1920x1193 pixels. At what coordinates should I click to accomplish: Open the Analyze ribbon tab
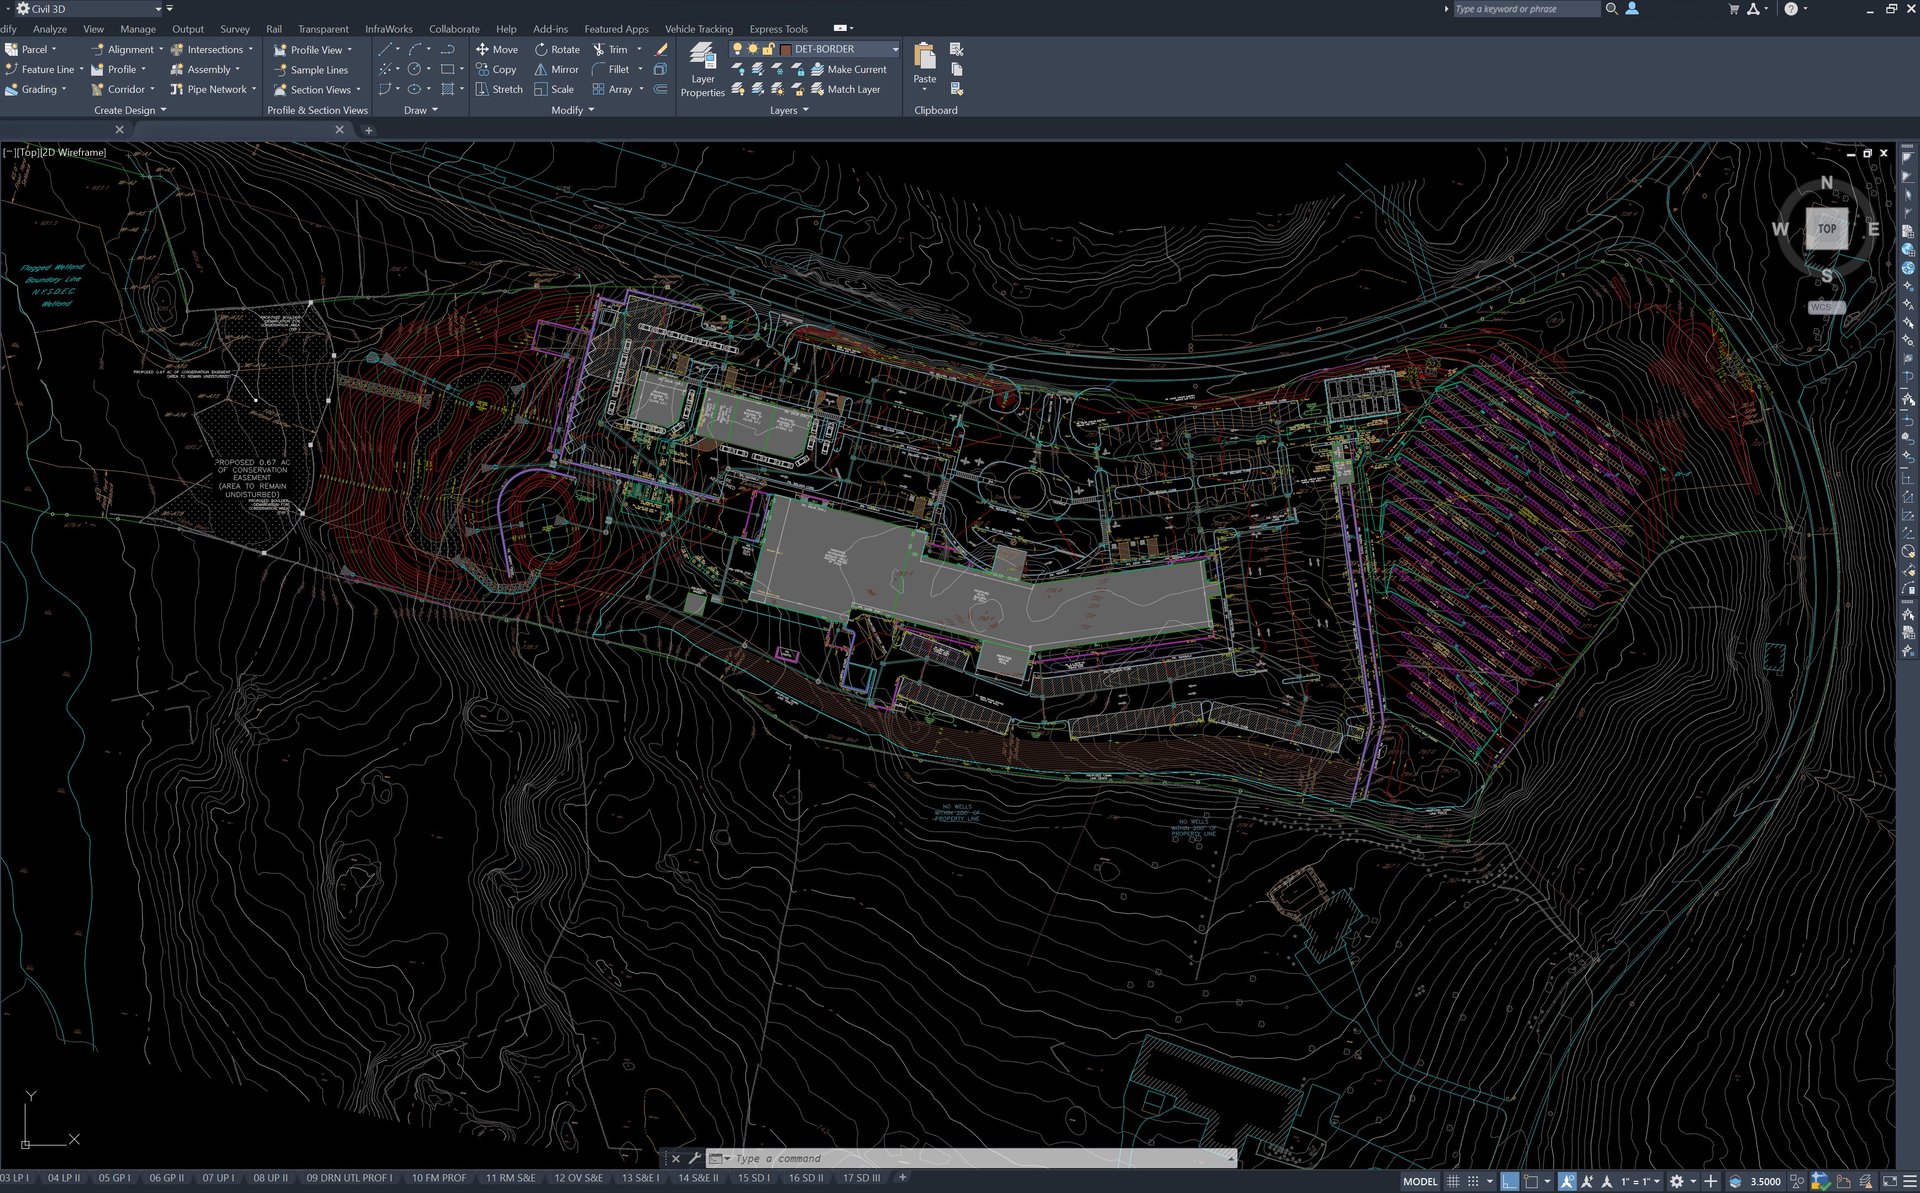[x=50, y=29]
